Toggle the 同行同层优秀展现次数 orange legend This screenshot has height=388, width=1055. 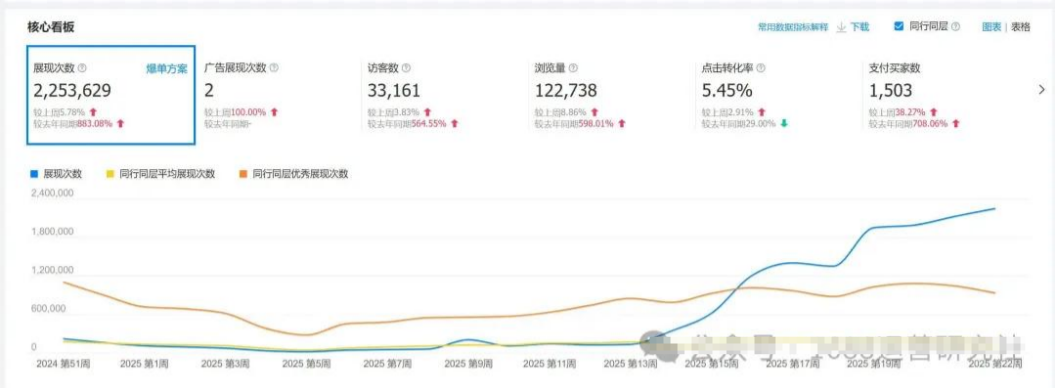pos(294,173)
